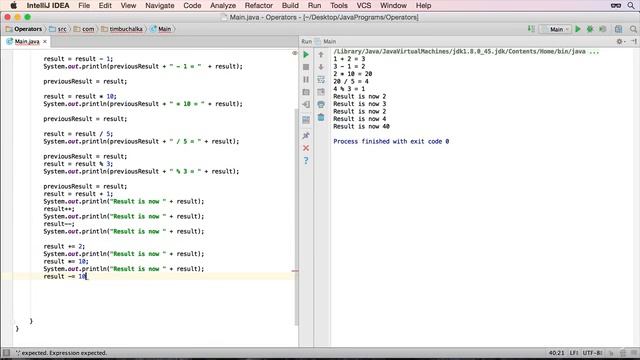Open the Run menu
The width and height of the screenshot is (640, 360).
[314, 6]
